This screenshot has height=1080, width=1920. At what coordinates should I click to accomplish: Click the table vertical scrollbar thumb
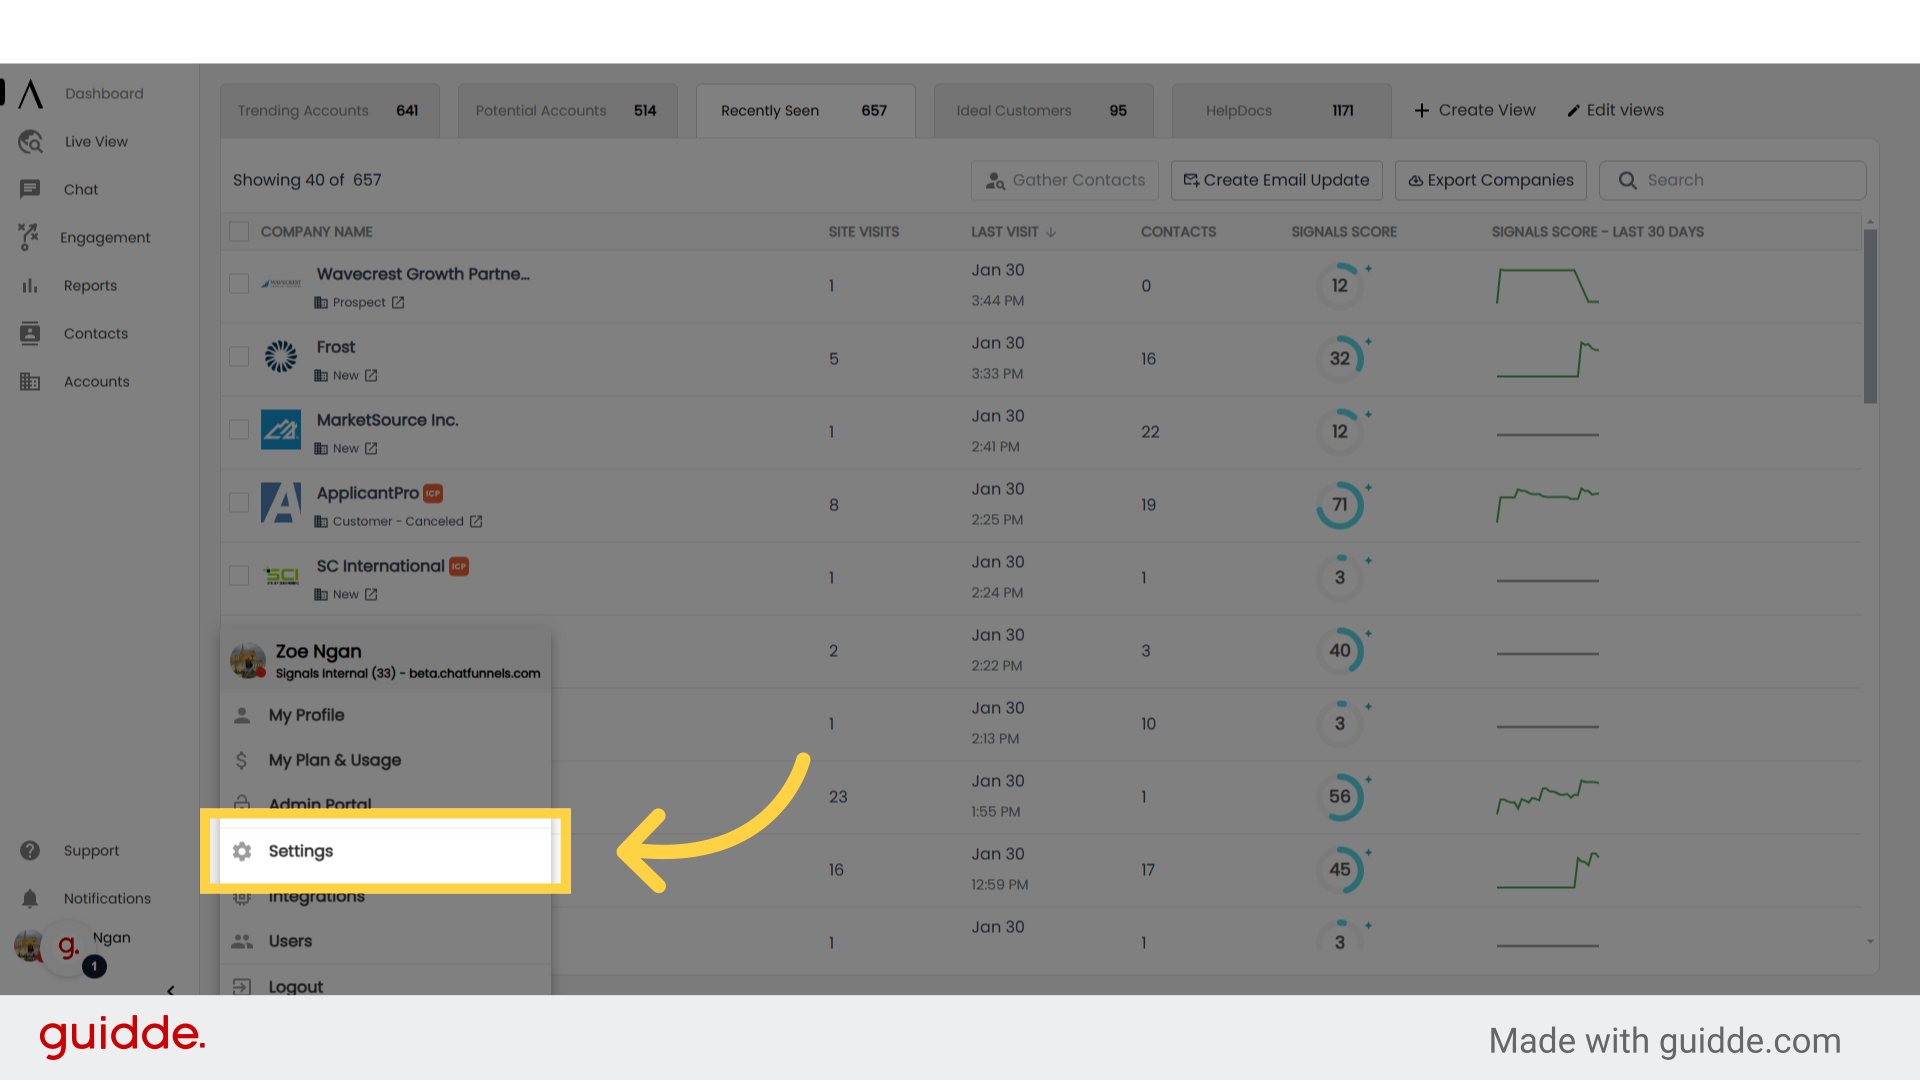1870,317
